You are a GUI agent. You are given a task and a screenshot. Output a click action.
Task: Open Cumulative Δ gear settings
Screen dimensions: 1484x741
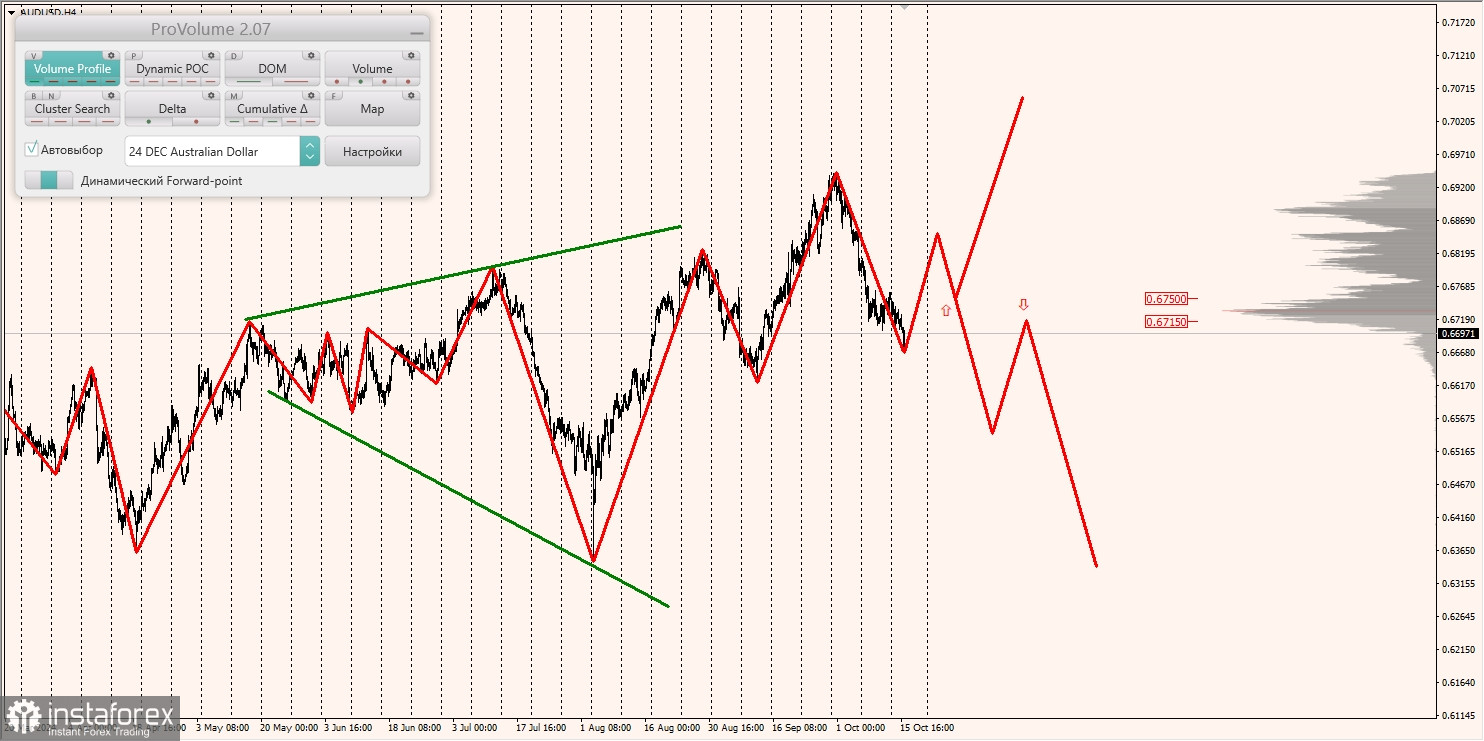pyautogui.click(x=311, y=95)
